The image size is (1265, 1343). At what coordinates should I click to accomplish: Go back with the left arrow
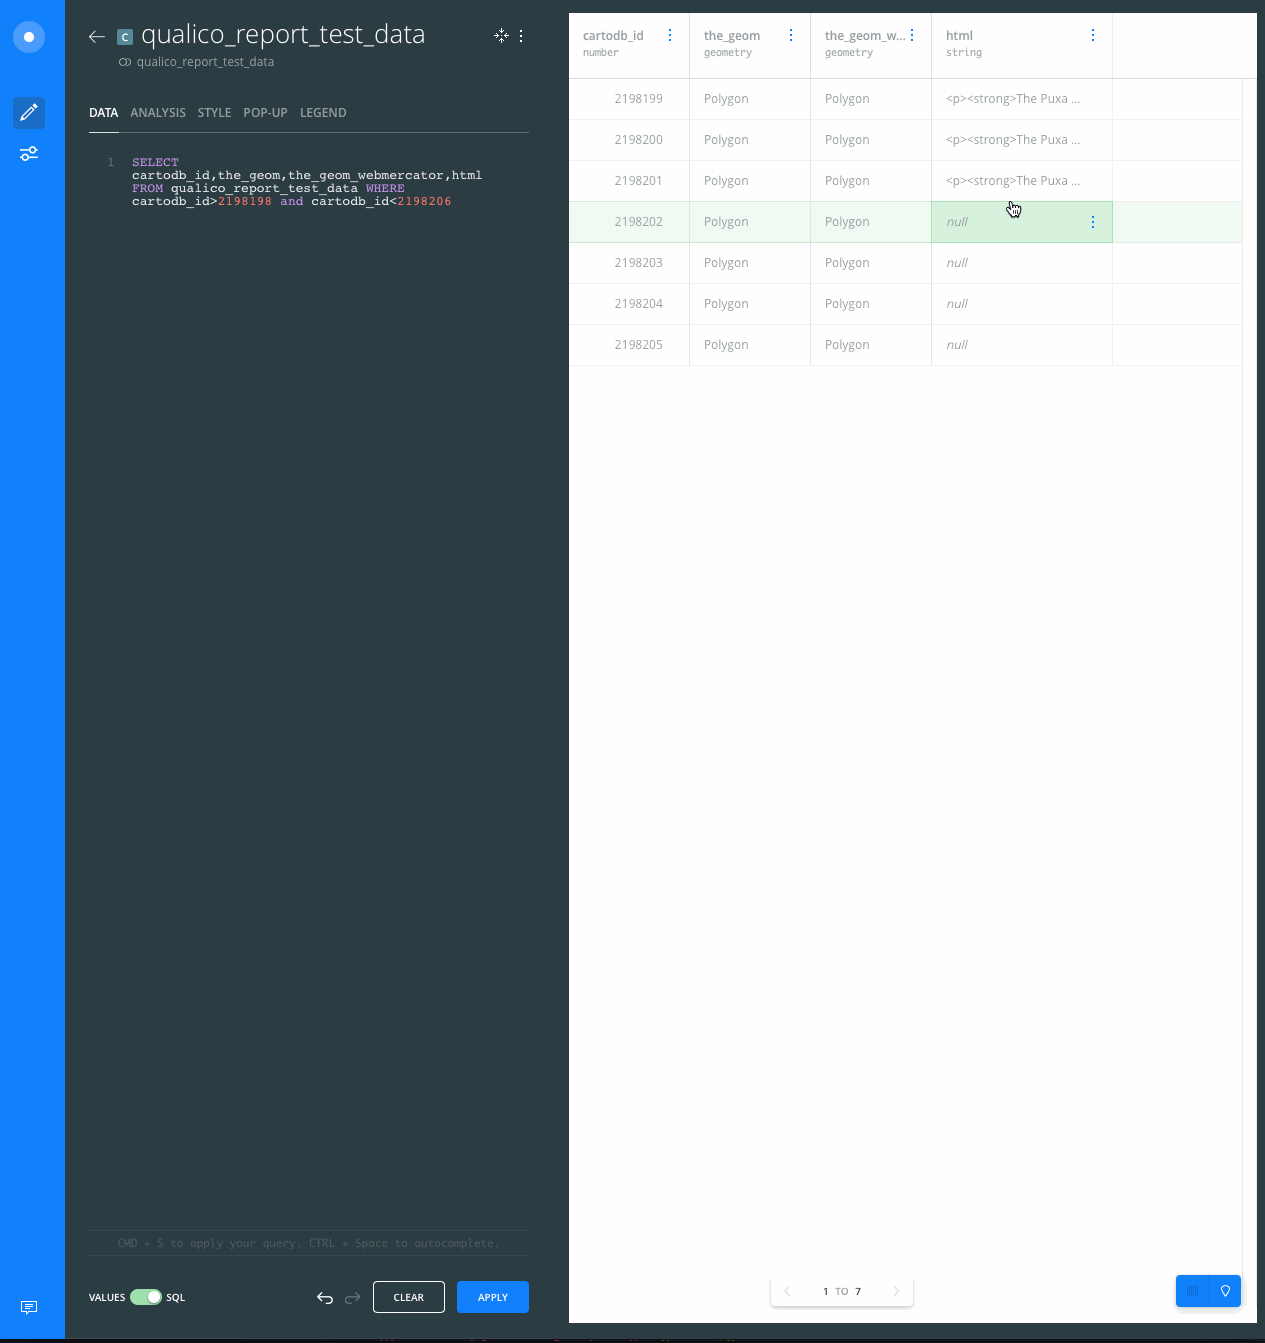[x=97, y=37]
